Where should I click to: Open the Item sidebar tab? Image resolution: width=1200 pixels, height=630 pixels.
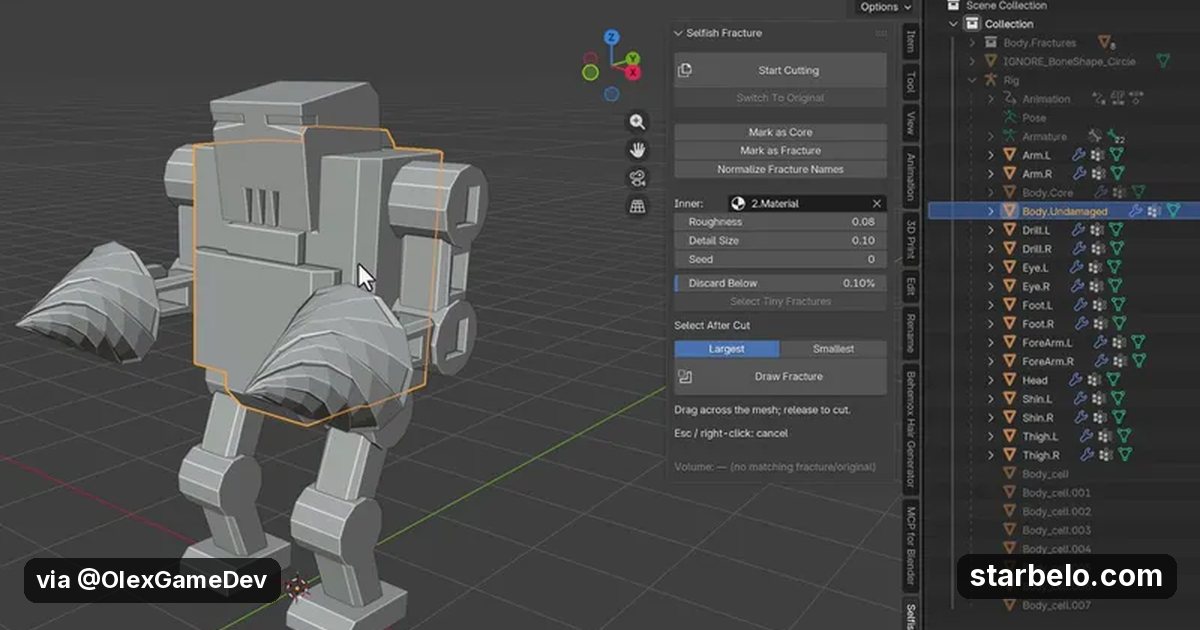[x=910, y=41]
